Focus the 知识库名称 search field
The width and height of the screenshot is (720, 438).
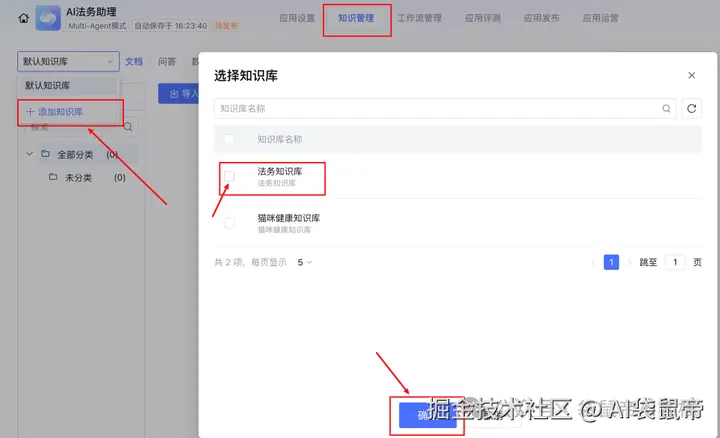coord(445,108)
